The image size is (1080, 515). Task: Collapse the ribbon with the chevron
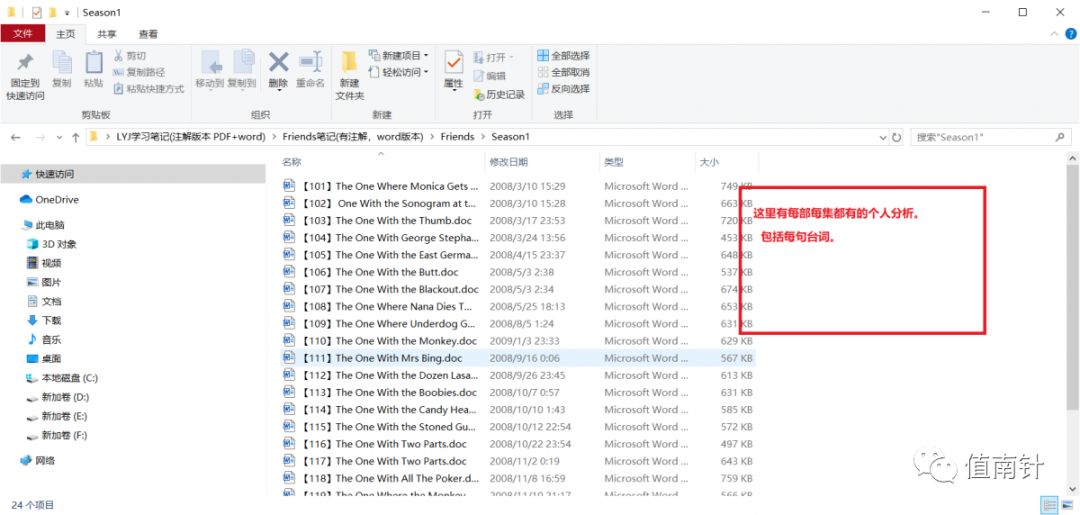1054,34
